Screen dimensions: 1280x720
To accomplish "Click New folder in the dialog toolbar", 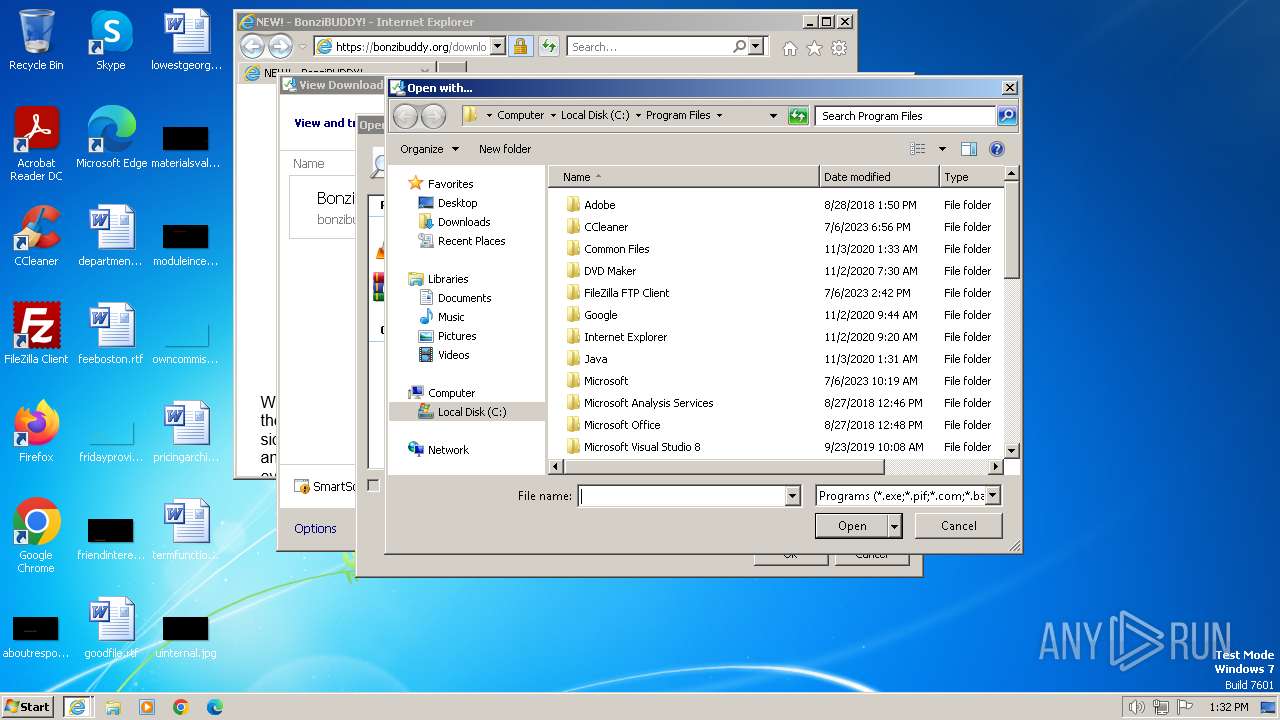I will [x=505, y=149].
